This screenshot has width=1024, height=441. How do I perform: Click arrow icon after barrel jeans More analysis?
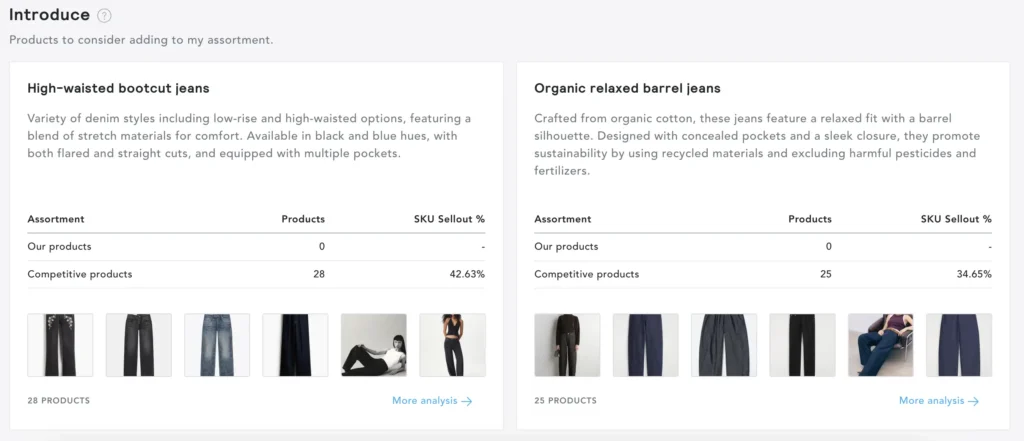click(973, 401)
